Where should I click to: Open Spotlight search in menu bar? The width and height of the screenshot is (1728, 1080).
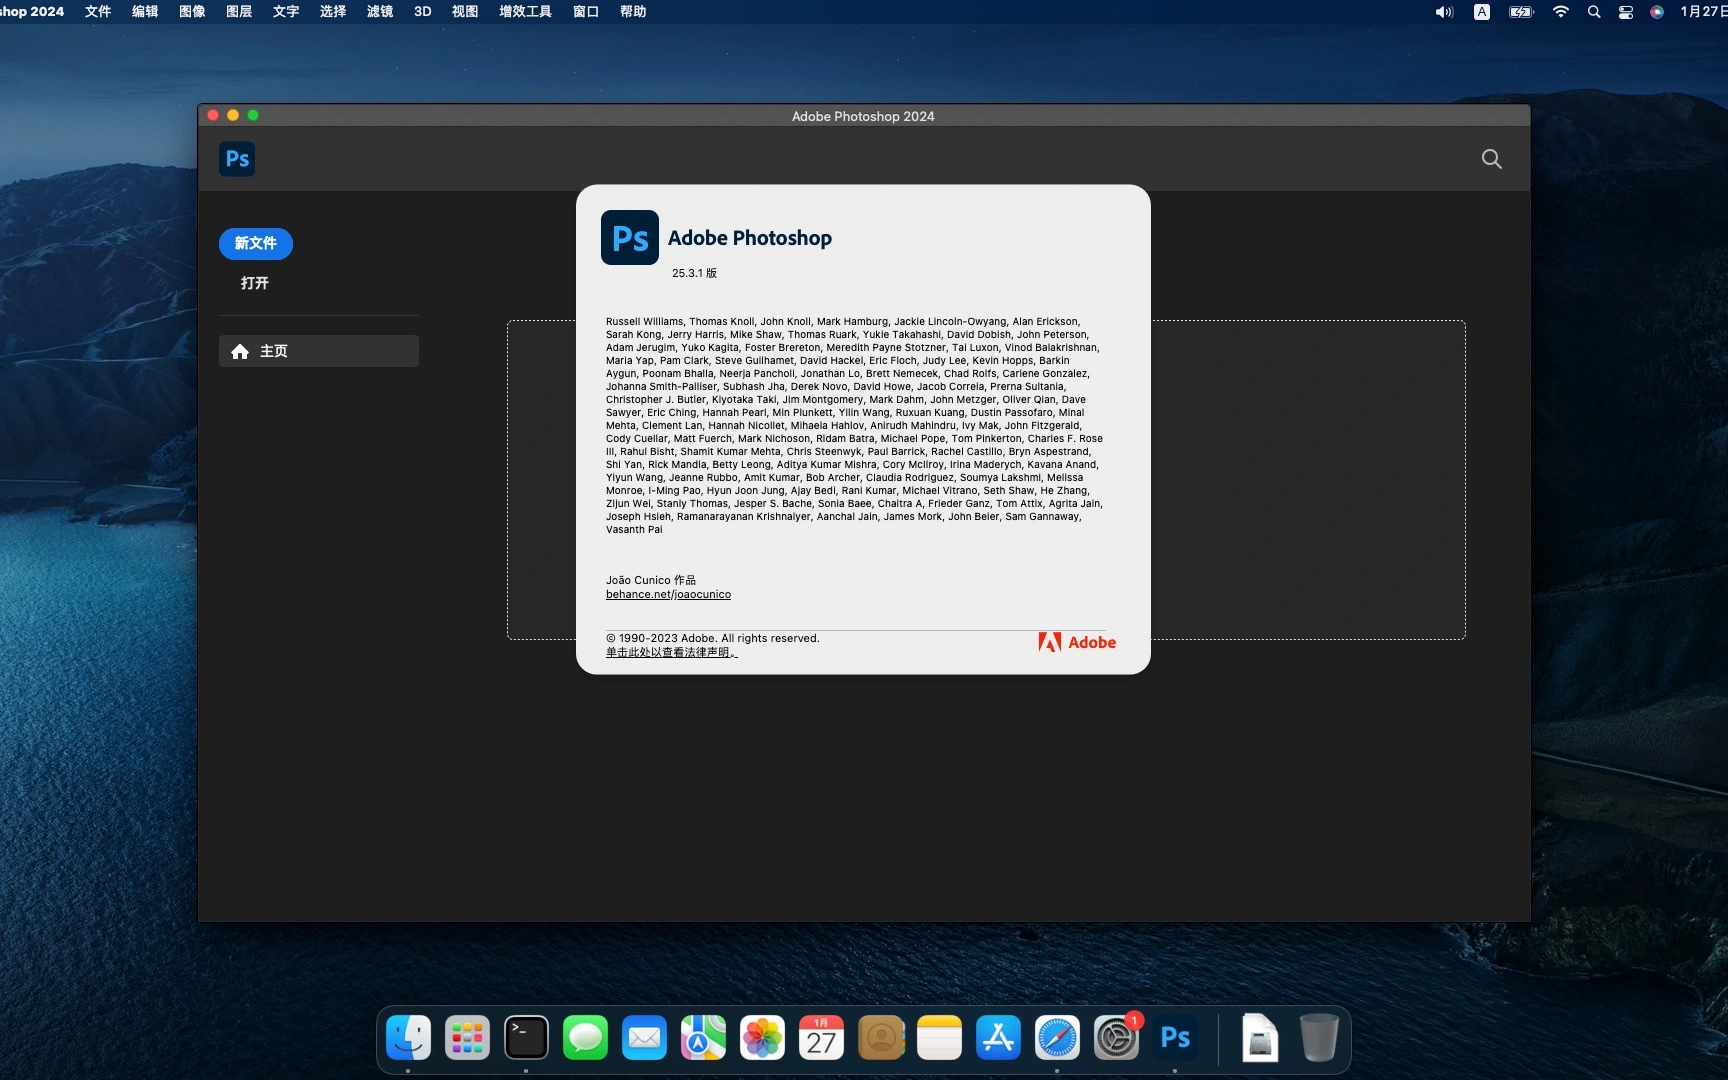pos(1594,12)
